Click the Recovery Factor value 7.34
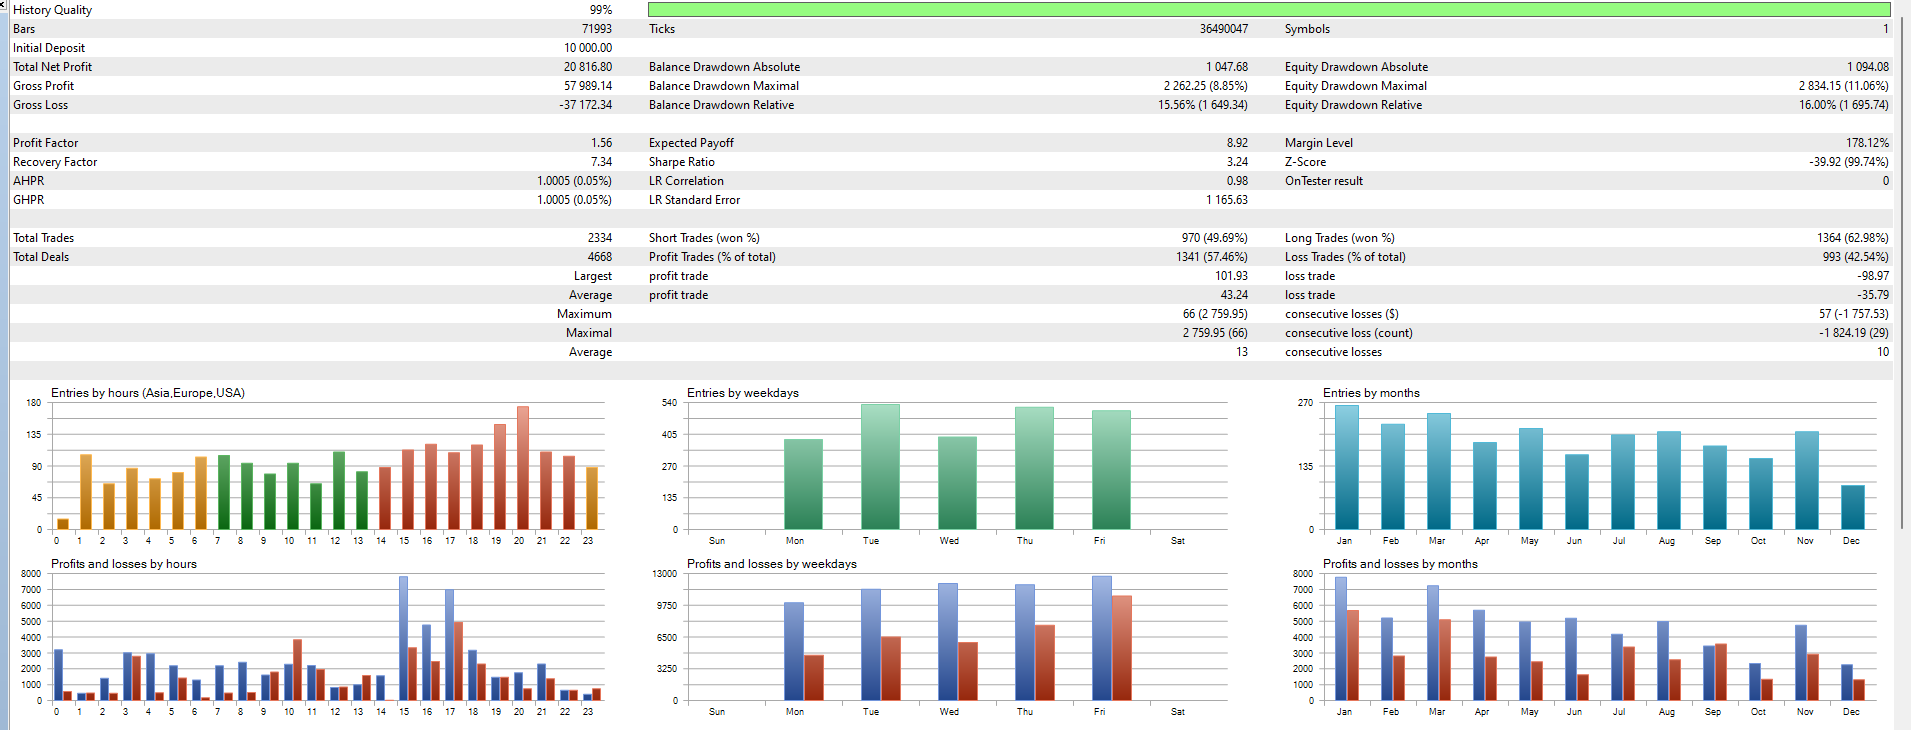The height and width of the screenshot is (730, 1912). pyautogui.click(x=601, y=162)
